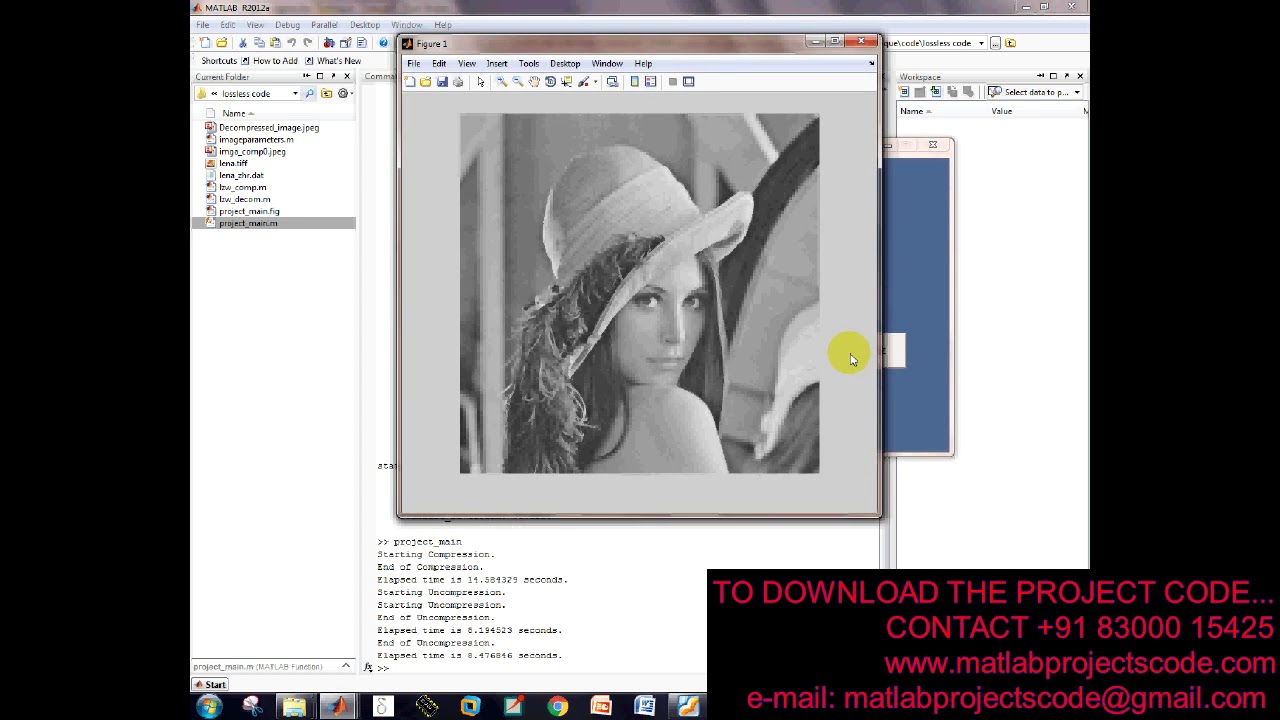
Task: Activate the Zoom Out tool in Figure 1
Action: click(518, 82)
